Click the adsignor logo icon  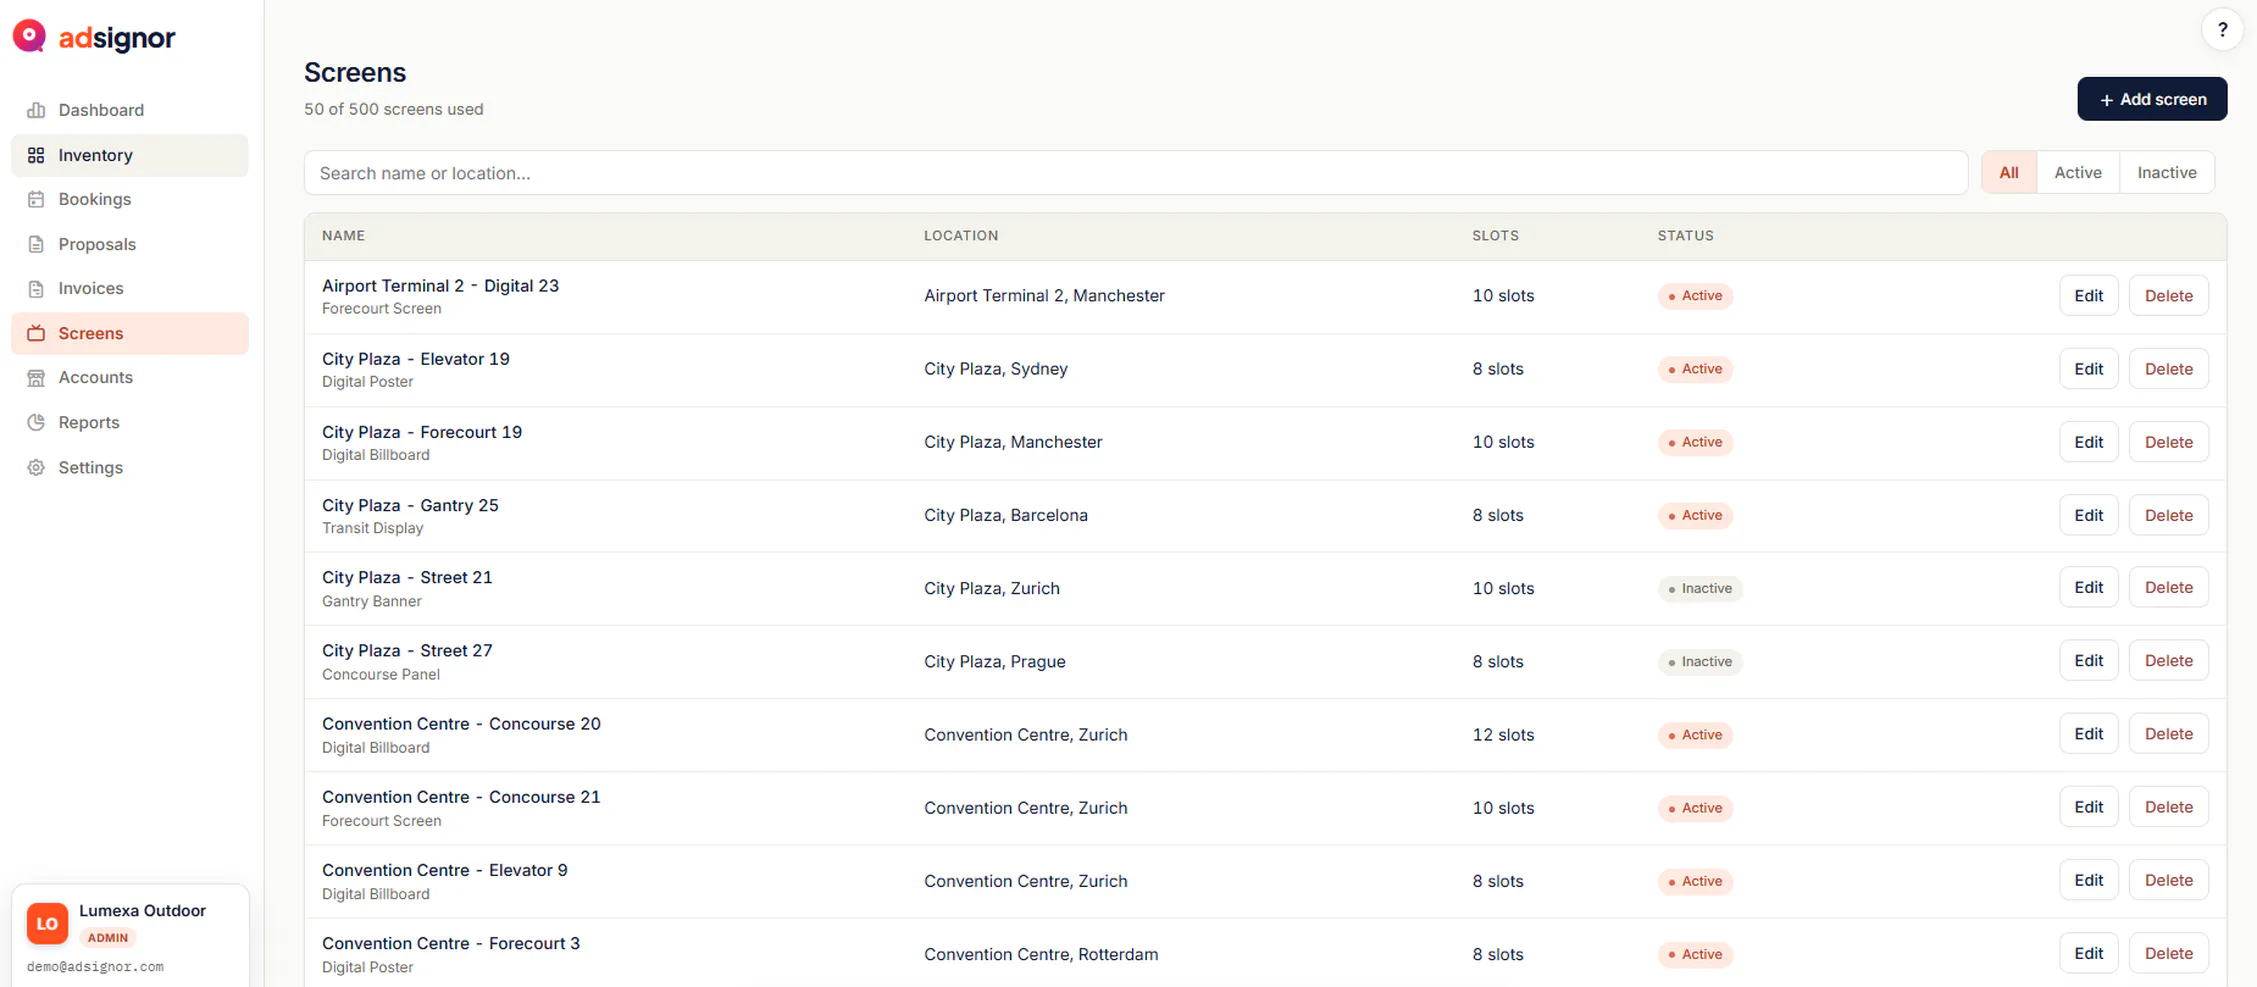pyautogui.click(x=29, y=37)
